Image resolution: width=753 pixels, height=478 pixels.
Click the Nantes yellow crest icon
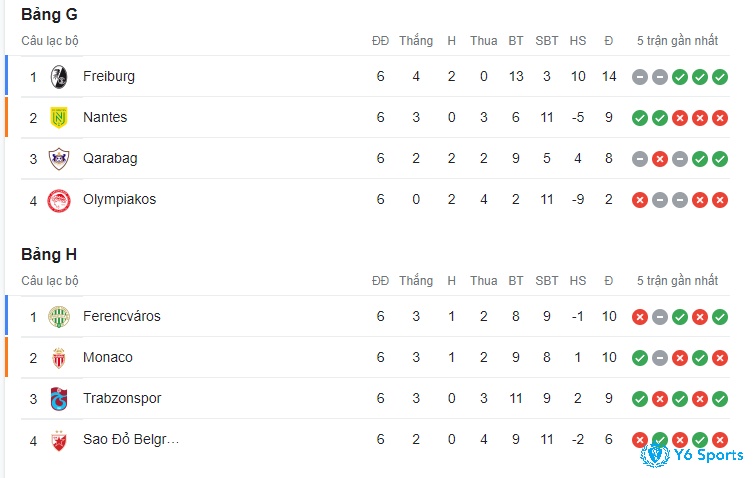59,118
